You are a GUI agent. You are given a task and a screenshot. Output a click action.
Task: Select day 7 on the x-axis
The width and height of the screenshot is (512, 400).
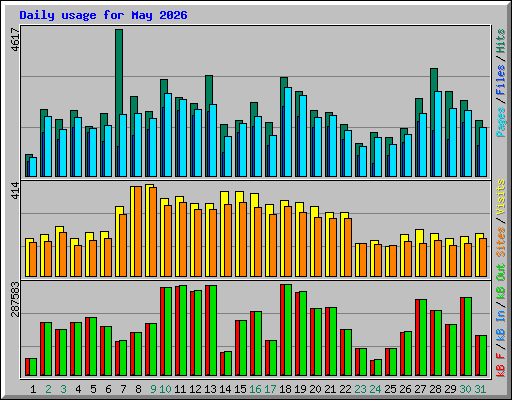pyautogui.click(x=123, y=389)
